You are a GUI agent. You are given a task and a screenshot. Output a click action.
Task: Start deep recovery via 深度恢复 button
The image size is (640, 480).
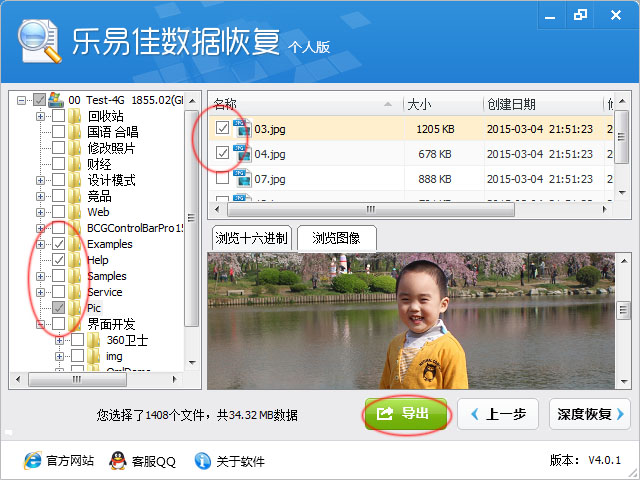point(590,414)
